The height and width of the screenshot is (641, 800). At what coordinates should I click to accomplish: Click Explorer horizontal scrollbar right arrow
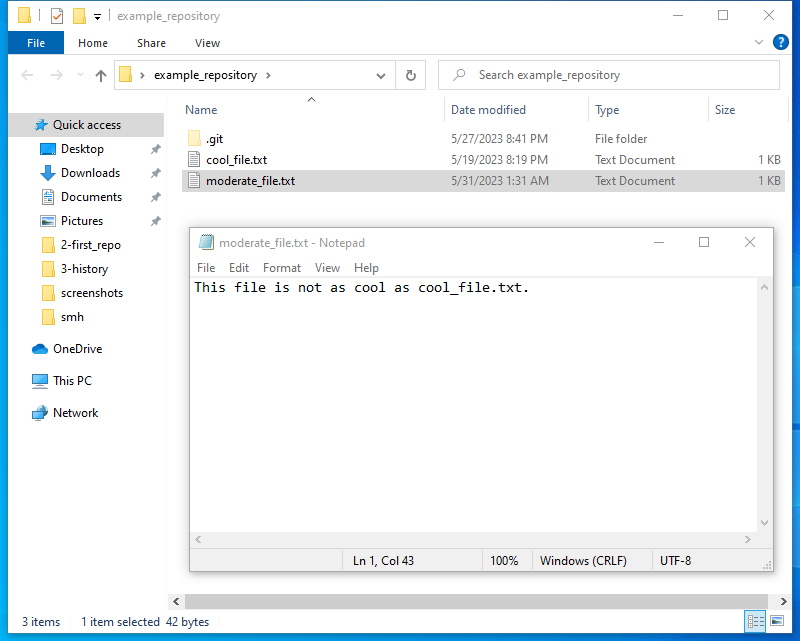tap(783, 601)
